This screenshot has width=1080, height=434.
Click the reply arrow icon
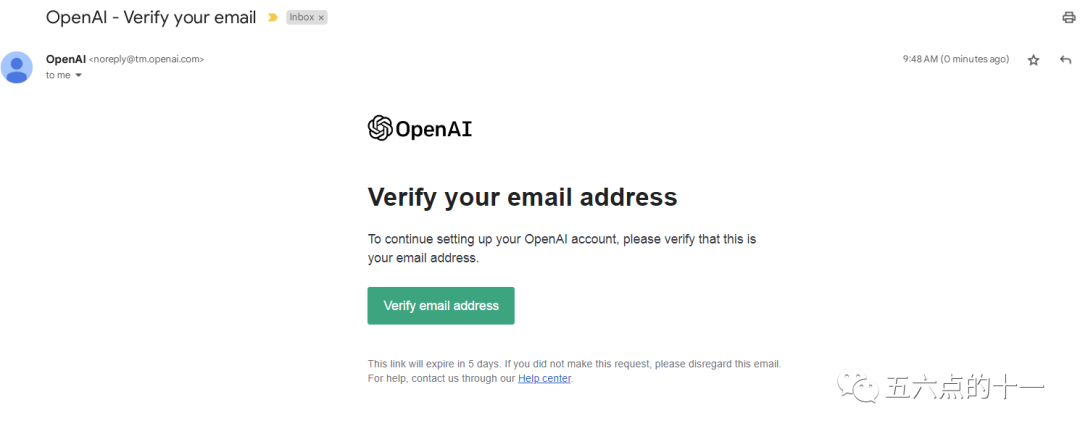point(1066,60)
